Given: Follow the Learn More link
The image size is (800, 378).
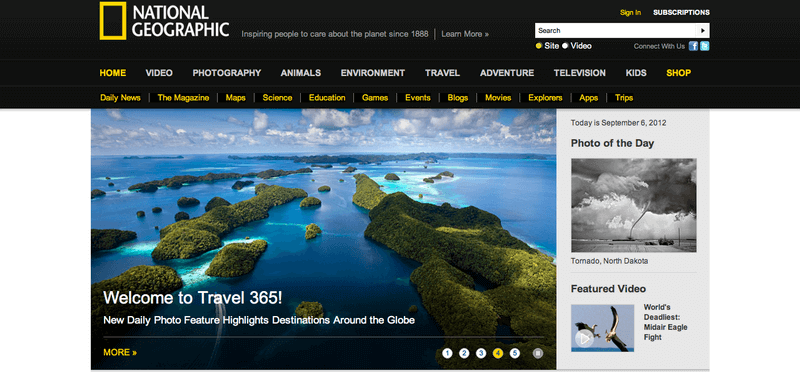Looking at the screenshot, I should click(465, 34).
